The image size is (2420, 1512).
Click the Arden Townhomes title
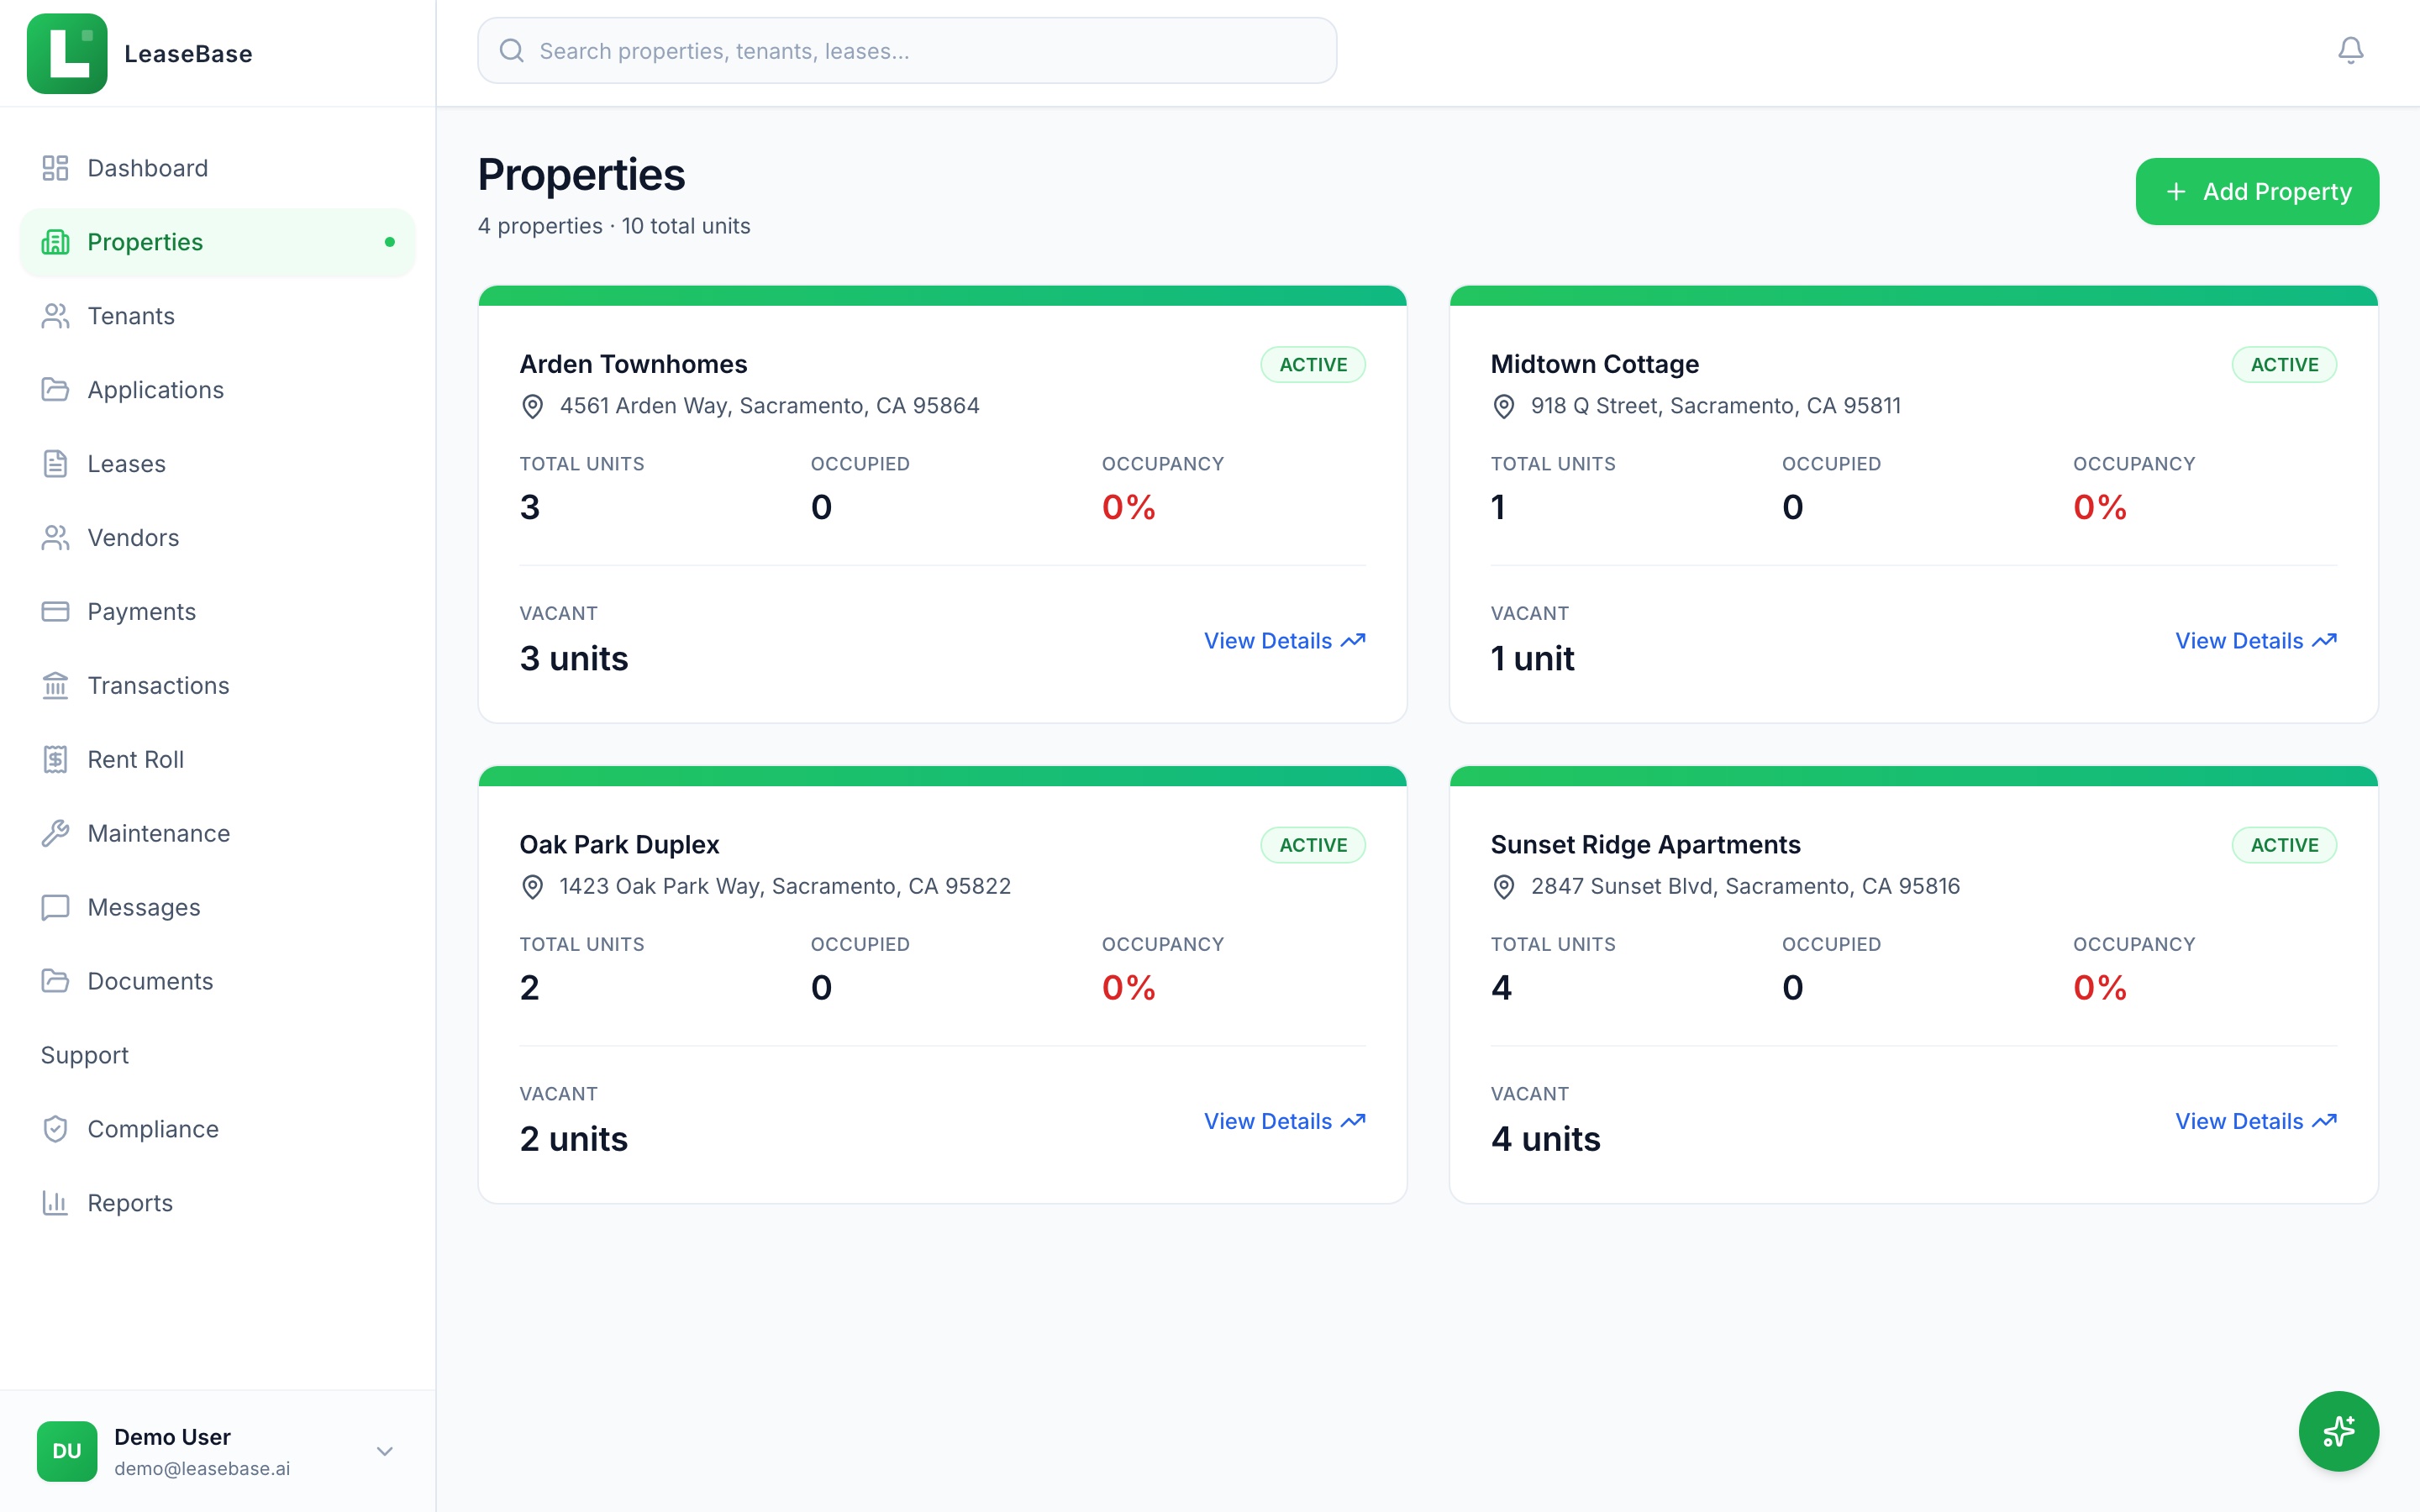click(633, 364)
